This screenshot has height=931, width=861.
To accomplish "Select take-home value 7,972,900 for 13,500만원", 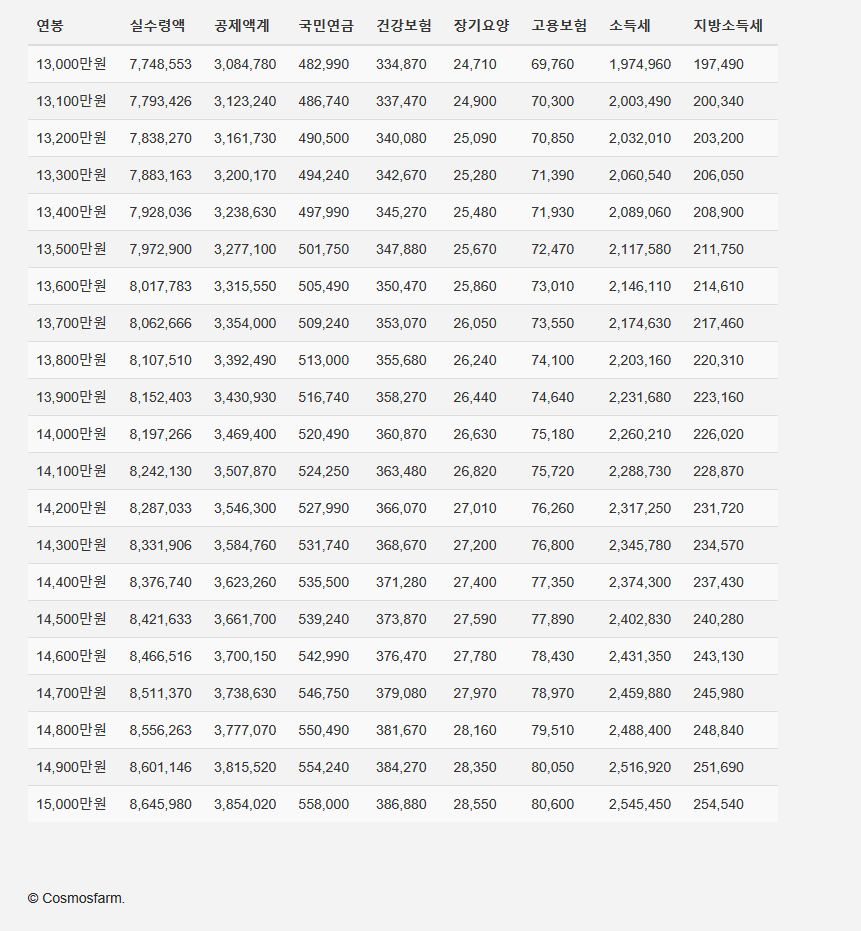I will pyautogui.click(x=160, y=249).
